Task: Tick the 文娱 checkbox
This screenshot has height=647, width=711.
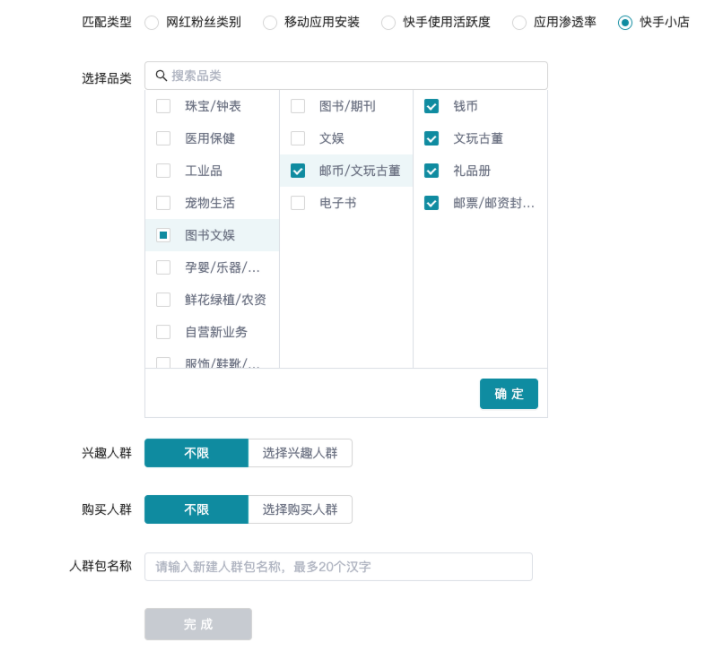Action: tap(297, 138)
